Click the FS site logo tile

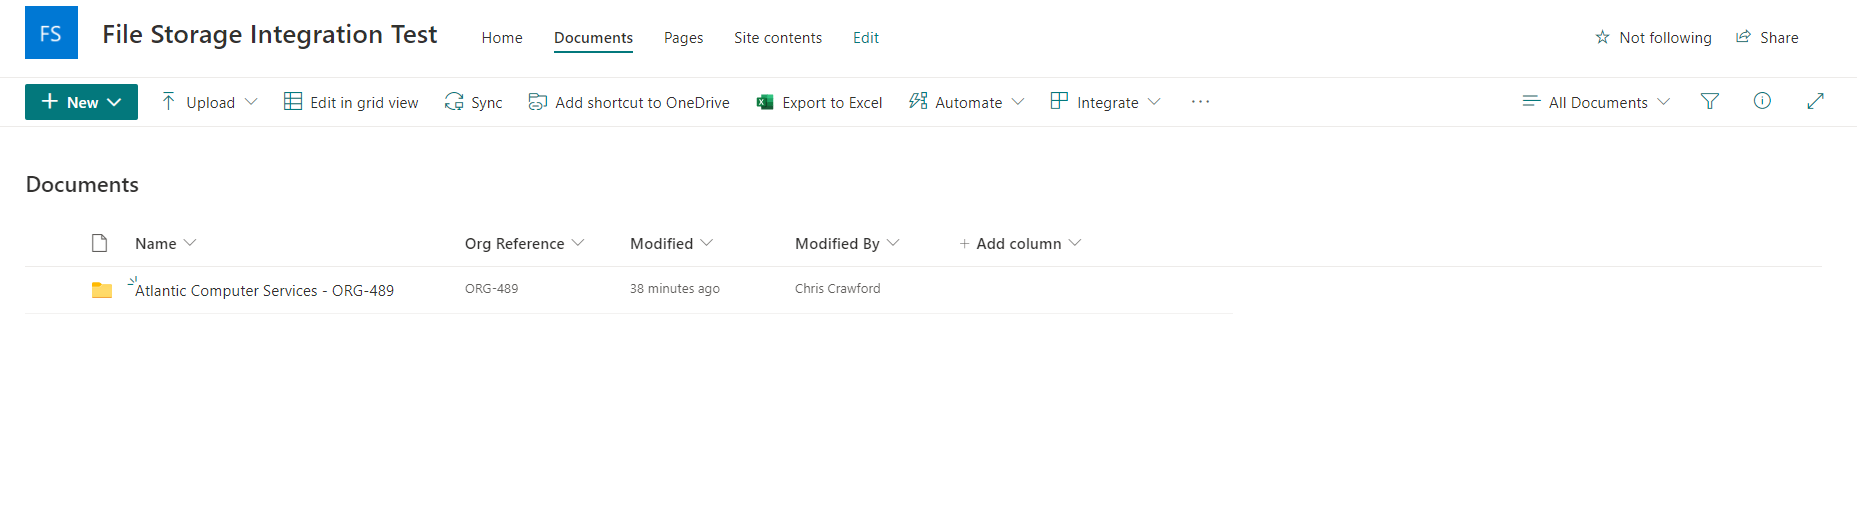(51, 33)
